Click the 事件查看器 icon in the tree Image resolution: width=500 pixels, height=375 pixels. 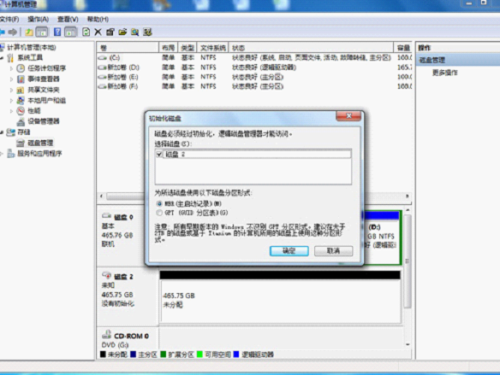21,79
